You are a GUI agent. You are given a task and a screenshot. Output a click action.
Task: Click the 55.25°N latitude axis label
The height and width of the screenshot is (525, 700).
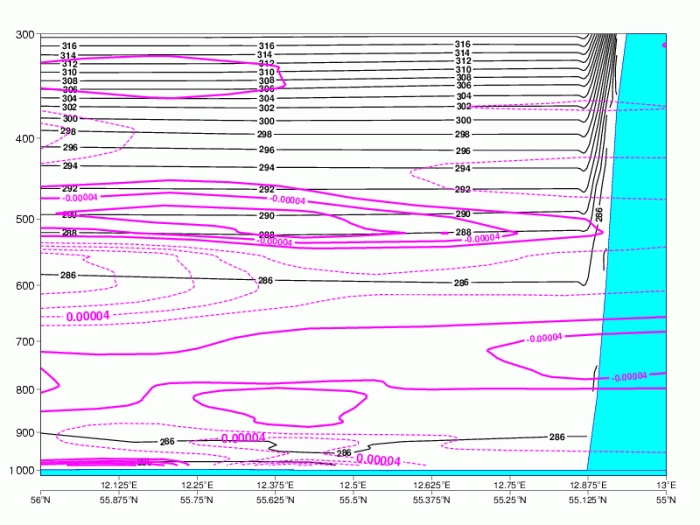point(508,498)
